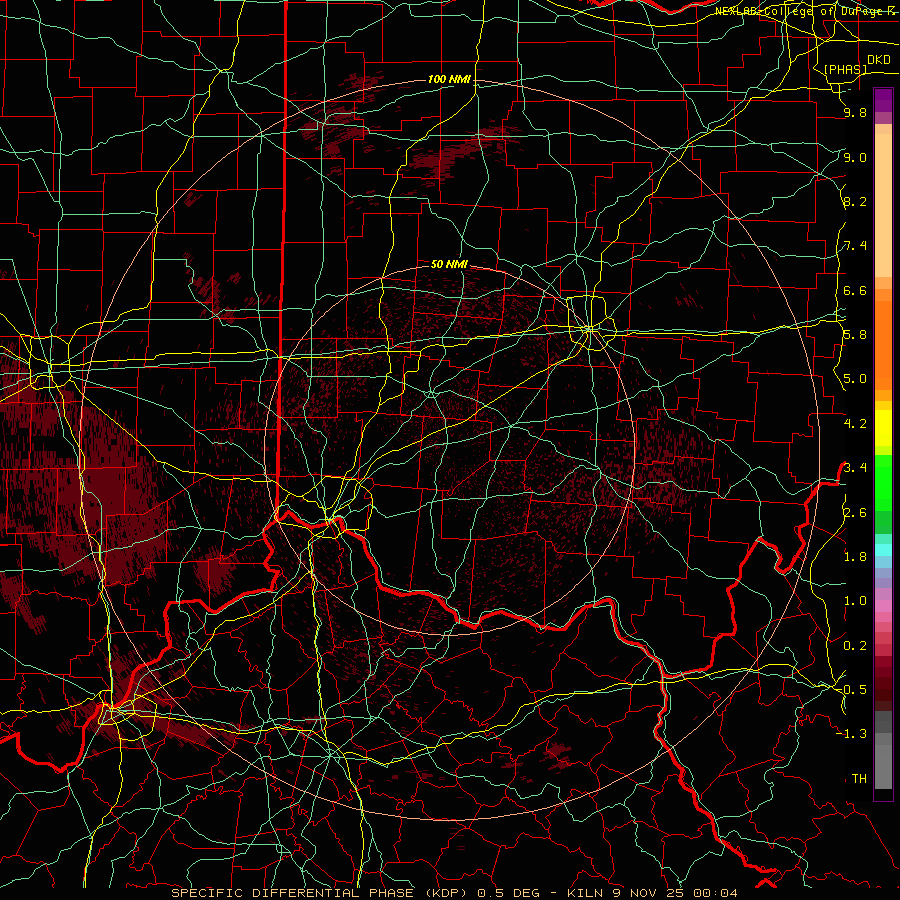Pick the gray color band beside TH
This screenshot has height=900, width=900.
[x=883, y=766]
